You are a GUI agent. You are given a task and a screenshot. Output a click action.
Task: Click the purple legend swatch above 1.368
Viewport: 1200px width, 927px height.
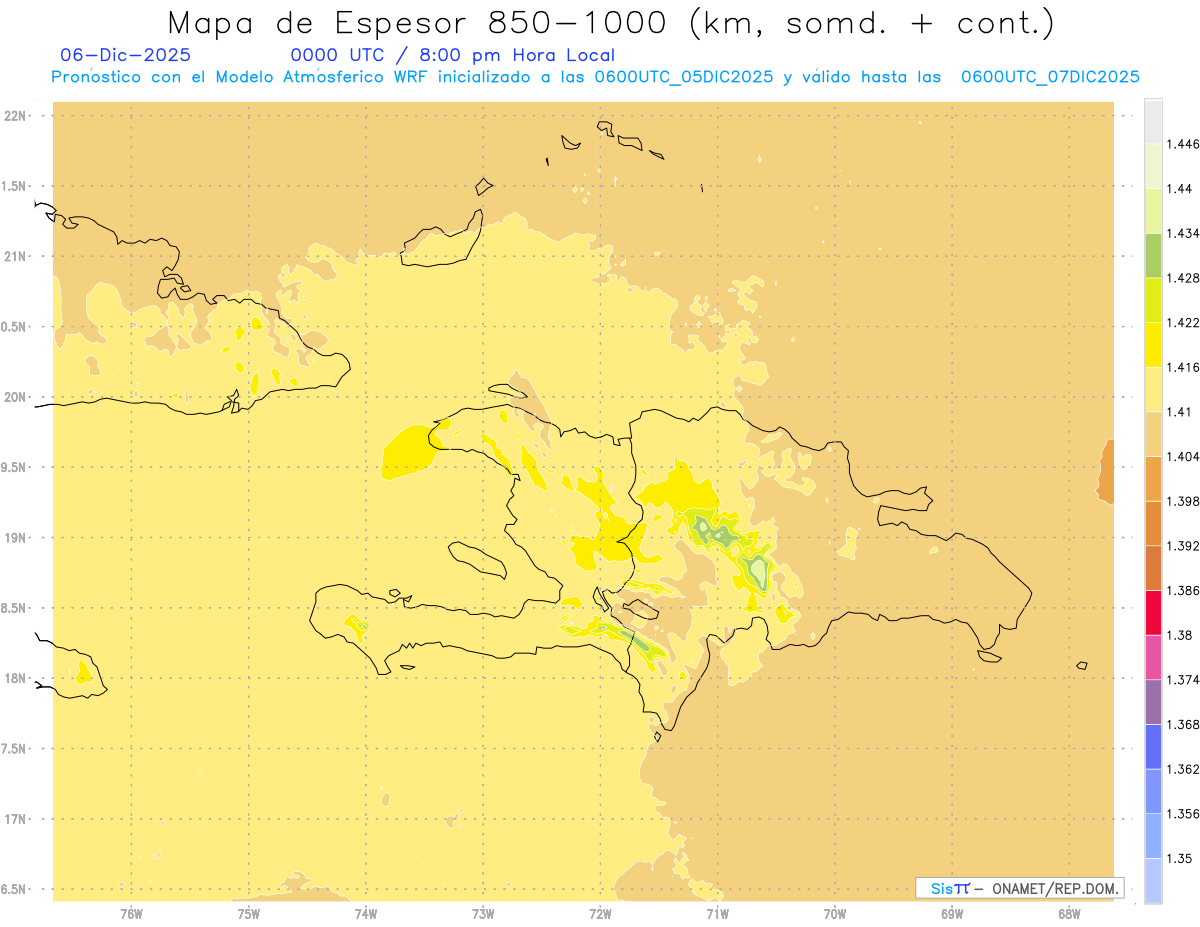coord(1153,702)
